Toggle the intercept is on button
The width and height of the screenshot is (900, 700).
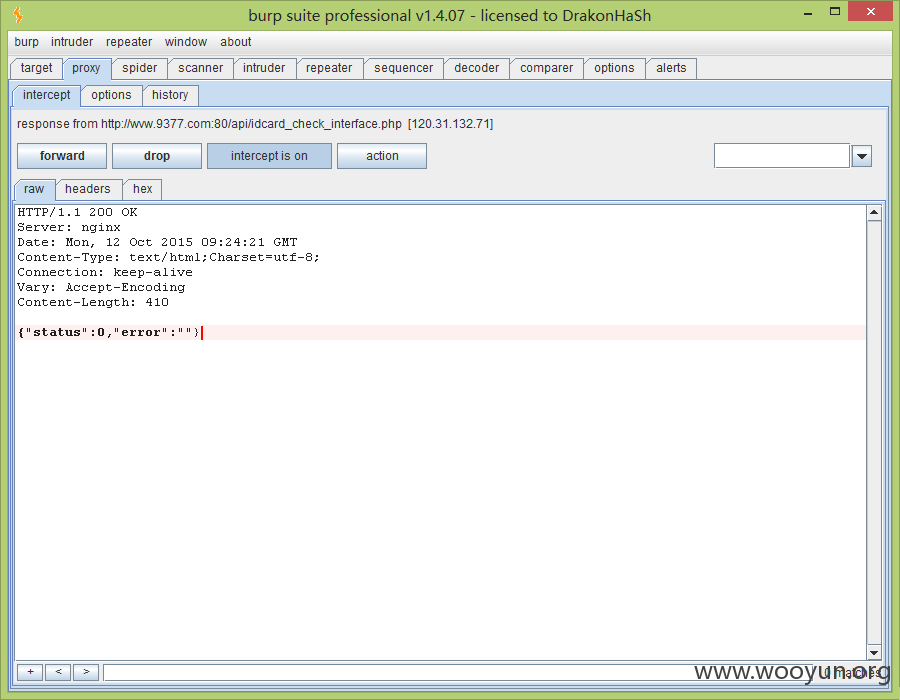point(269,156)
